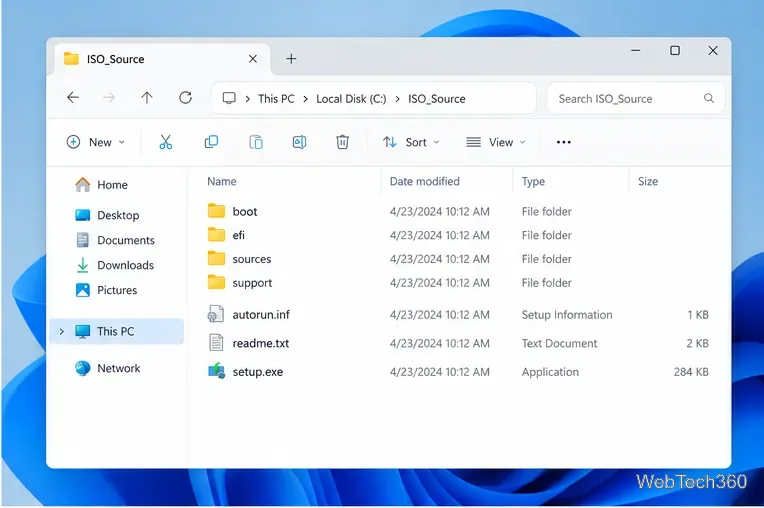The height and width of the screenshot is (508, 764).
Task: Open Home in the navigation pane
Action: tap(101, 185)
